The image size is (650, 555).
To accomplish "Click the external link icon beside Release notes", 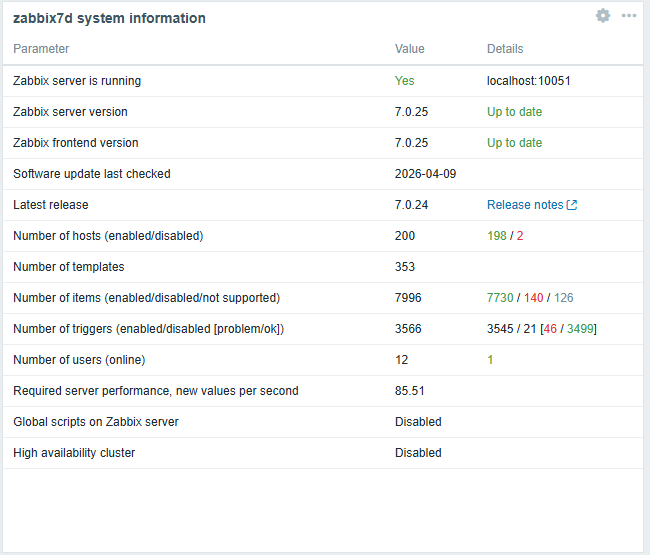I will [x=572, y=205].
